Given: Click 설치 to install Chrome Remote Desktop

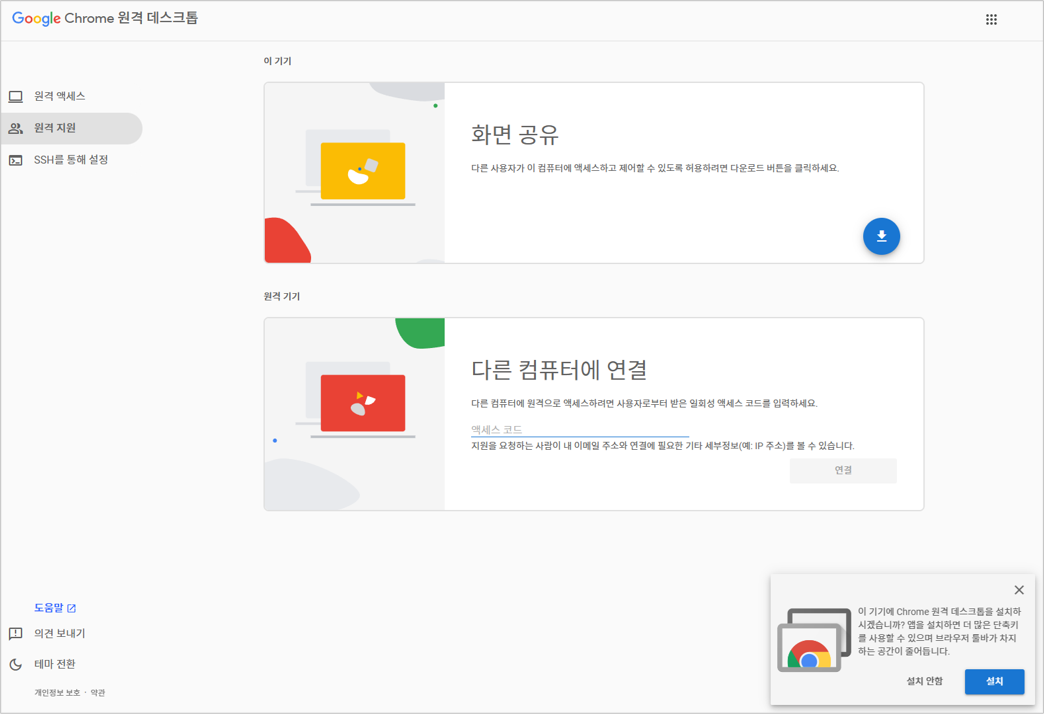Looking at the screenshot, I should (994, 681).
